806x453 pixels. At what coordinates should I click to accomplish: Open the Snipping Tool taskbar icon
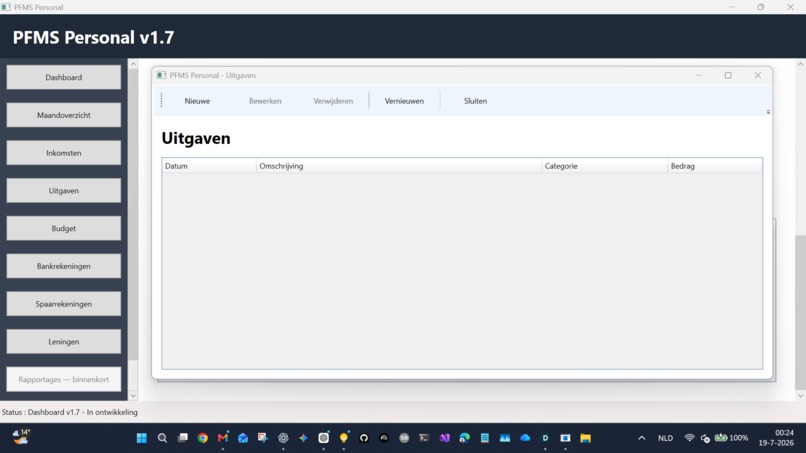coord(263,438)
